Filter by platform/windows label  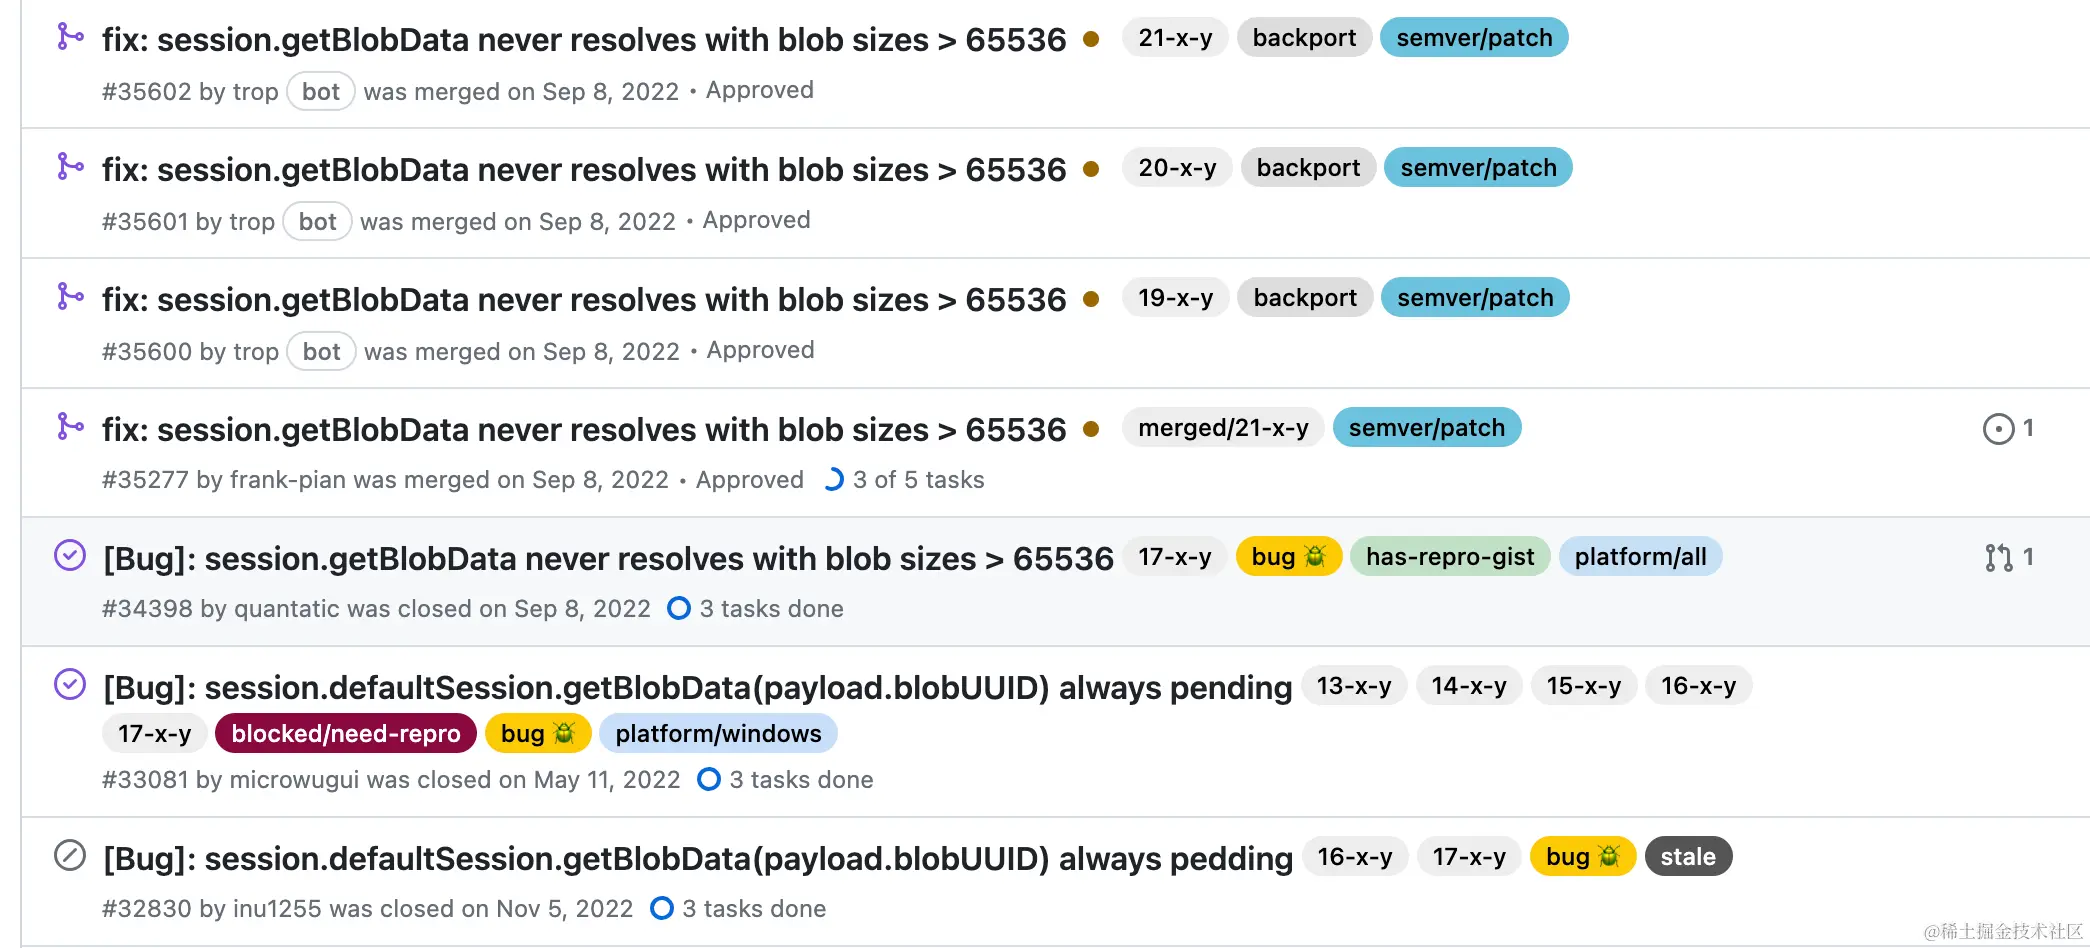(x=718, y=734)
